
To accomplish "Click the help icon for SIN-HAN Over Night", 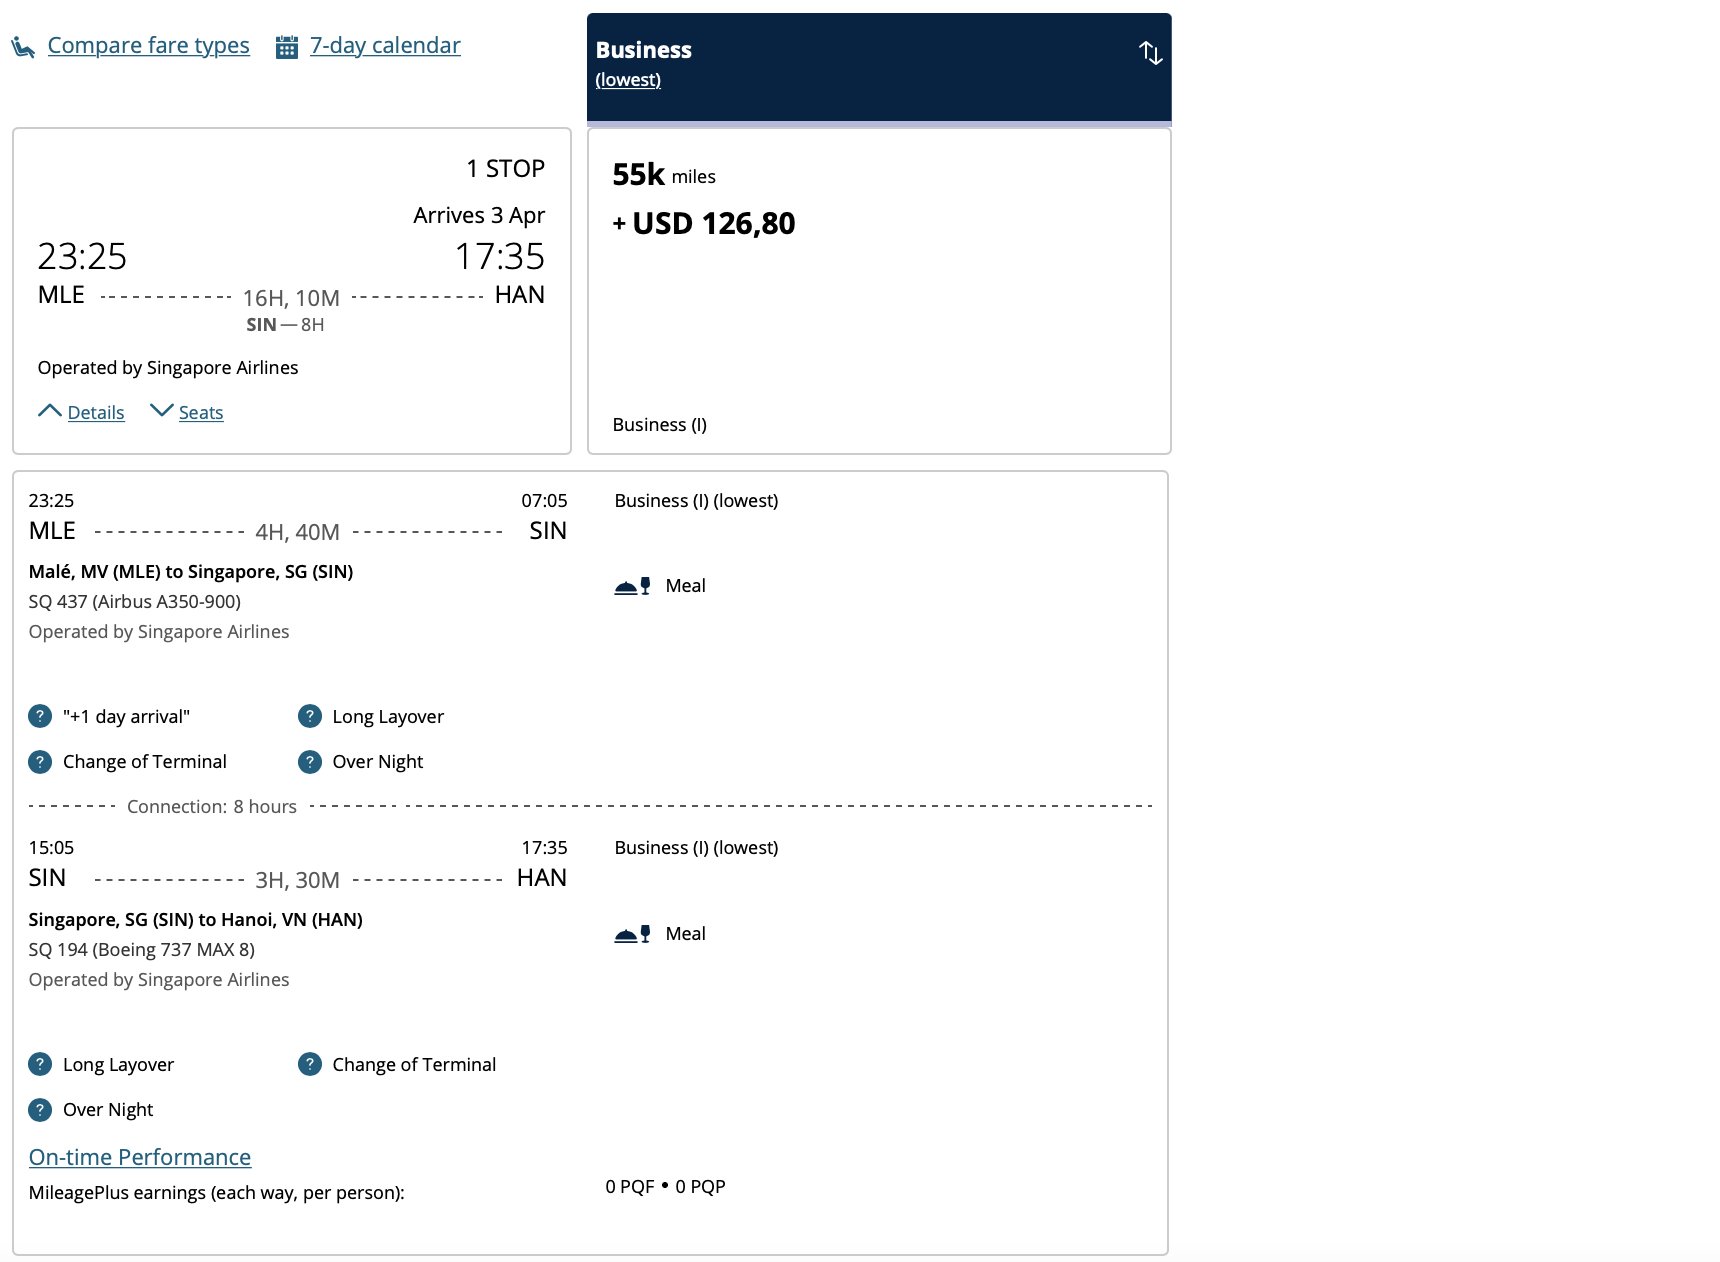I will [x=40, y=1109].
